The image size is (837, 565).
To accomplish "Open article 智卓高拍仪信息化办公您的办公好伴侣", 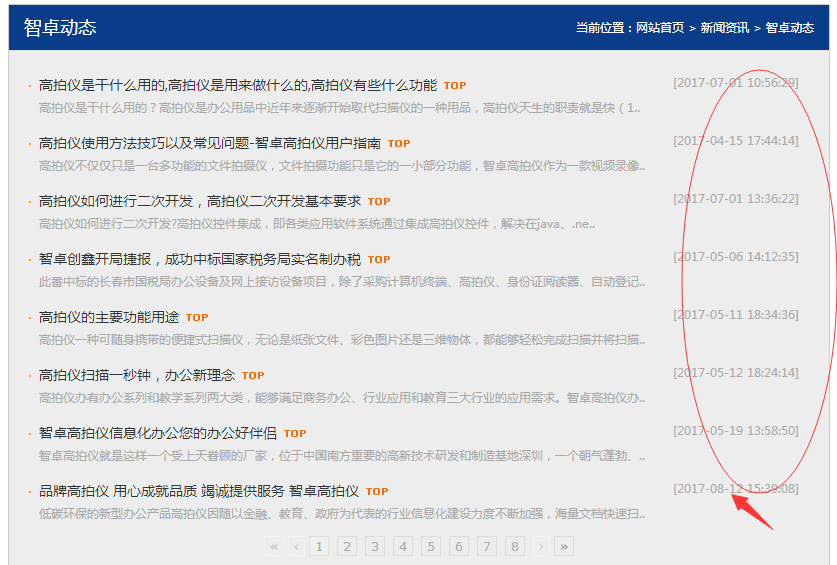I will pyautogui.click(x=157, y=433).
